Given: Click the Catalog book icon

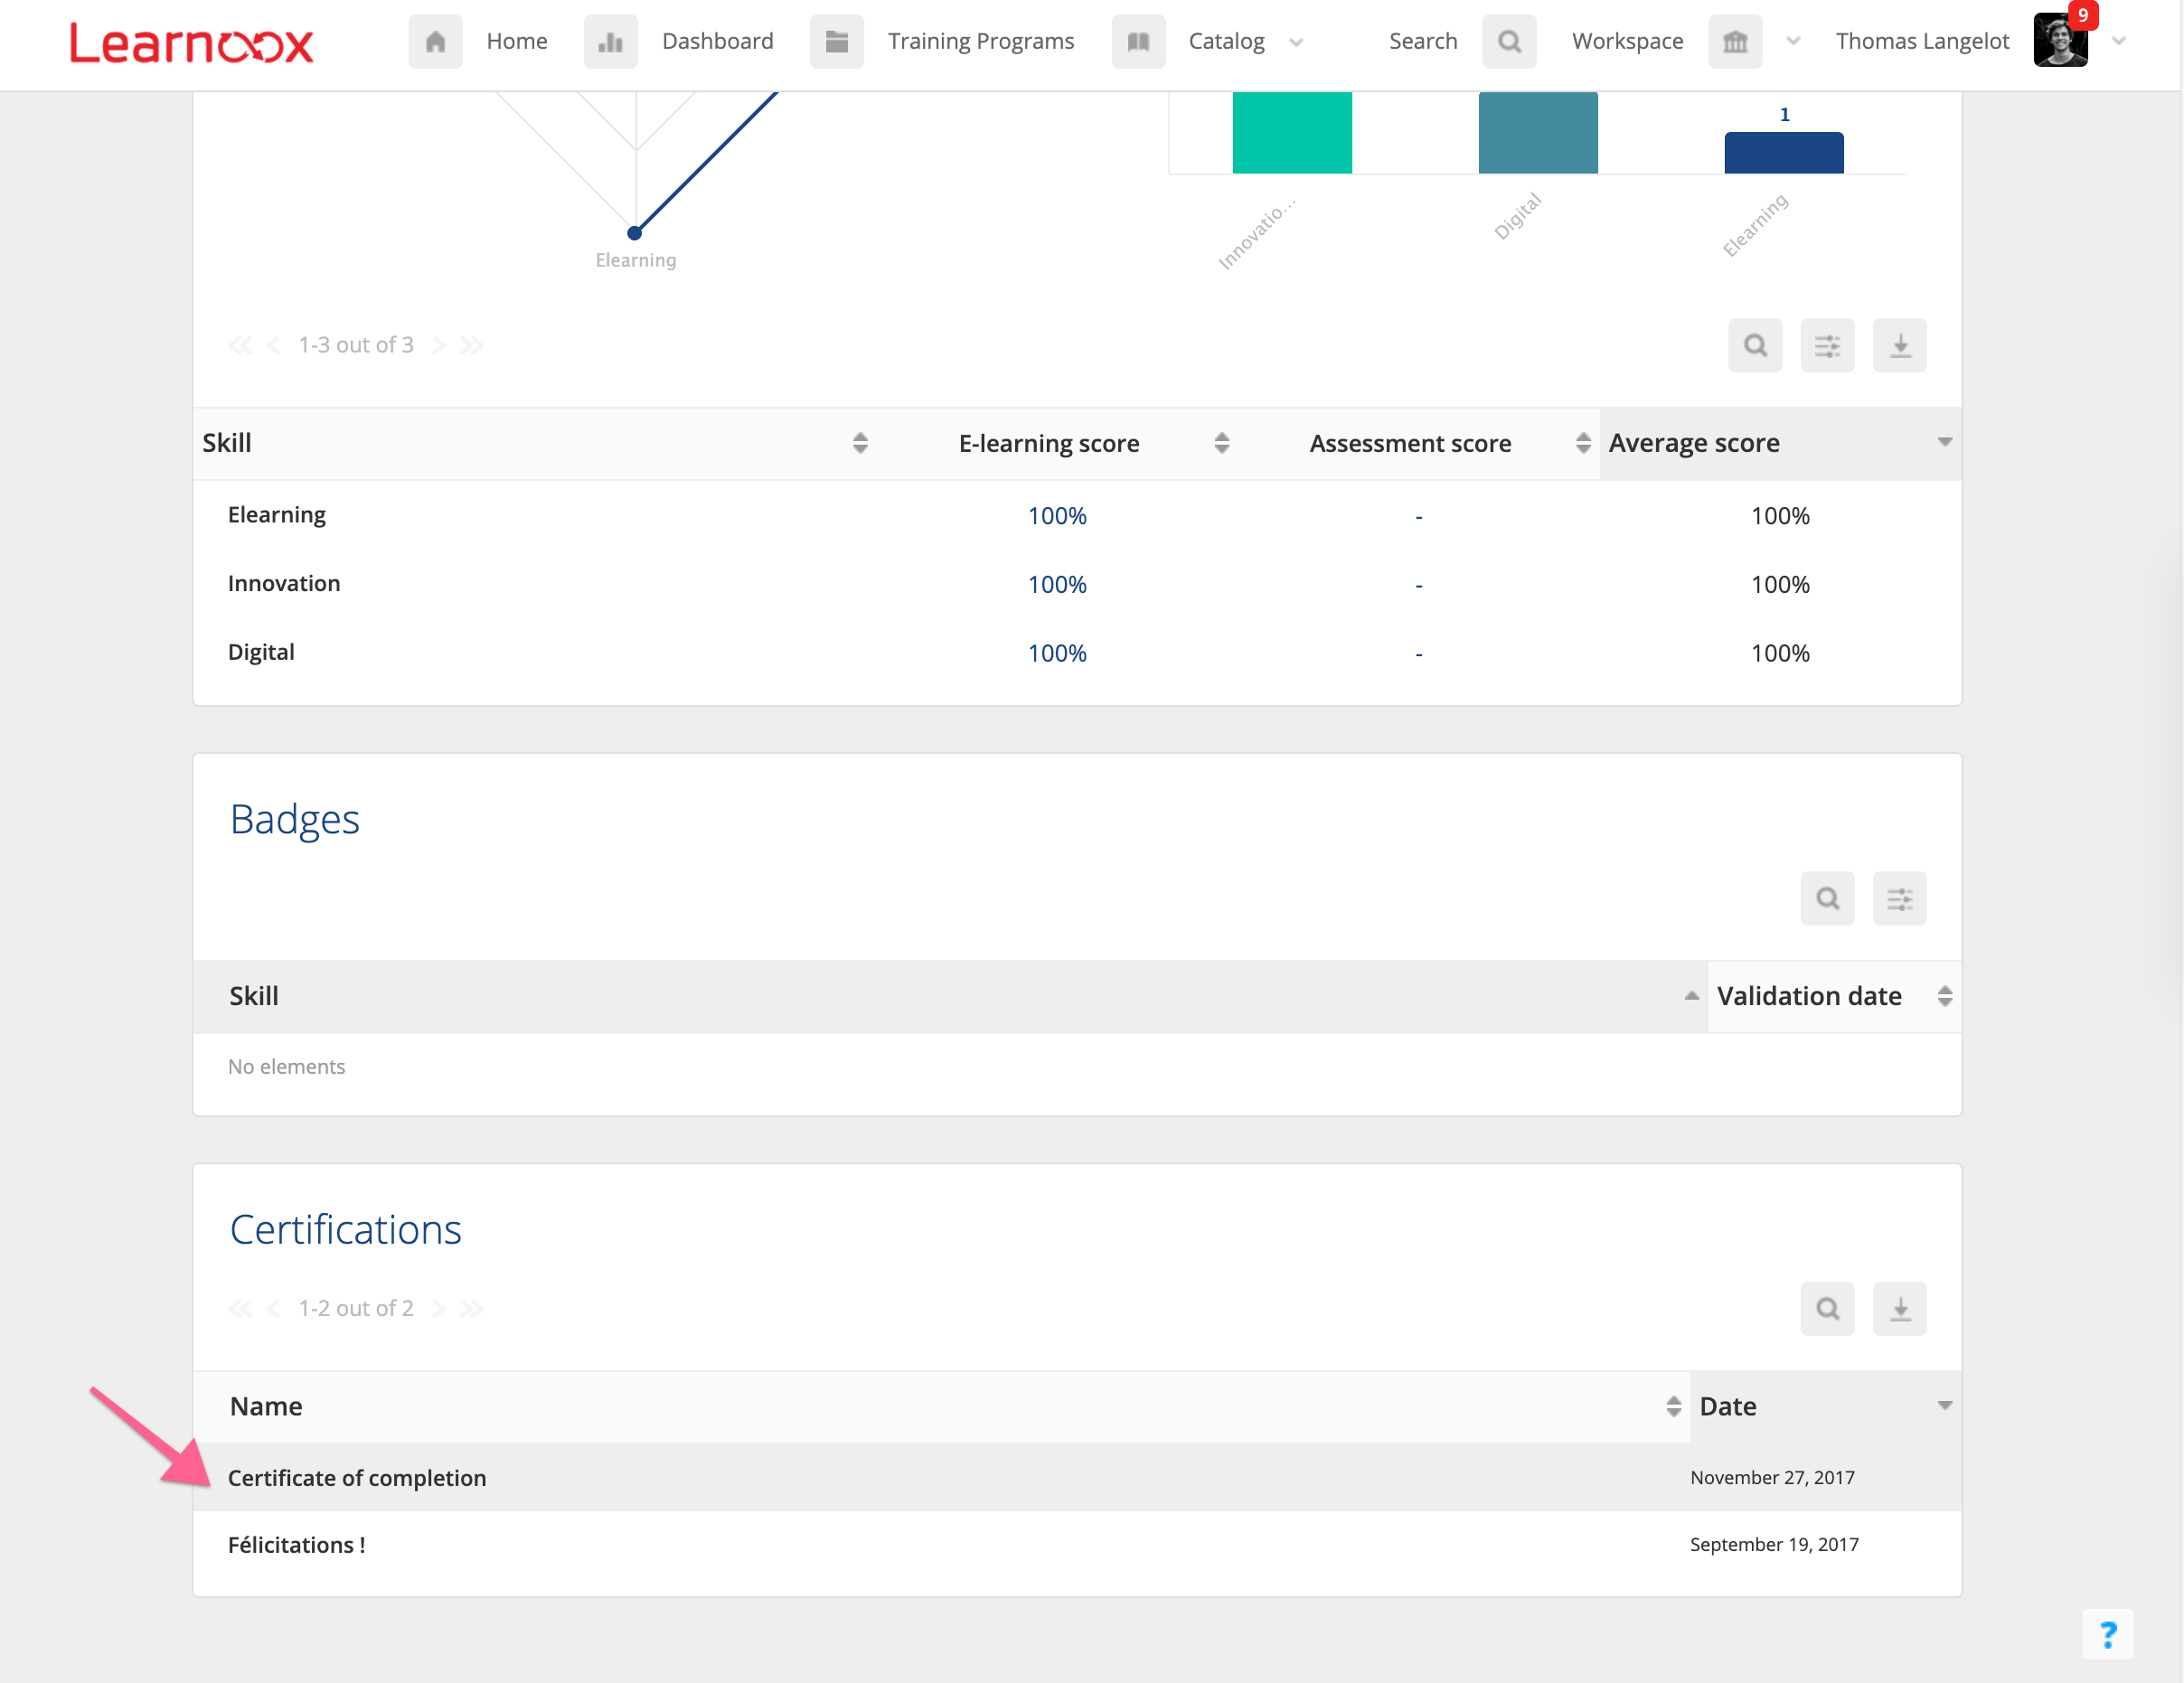Looking at the screenshot, I should [1138, 41].
